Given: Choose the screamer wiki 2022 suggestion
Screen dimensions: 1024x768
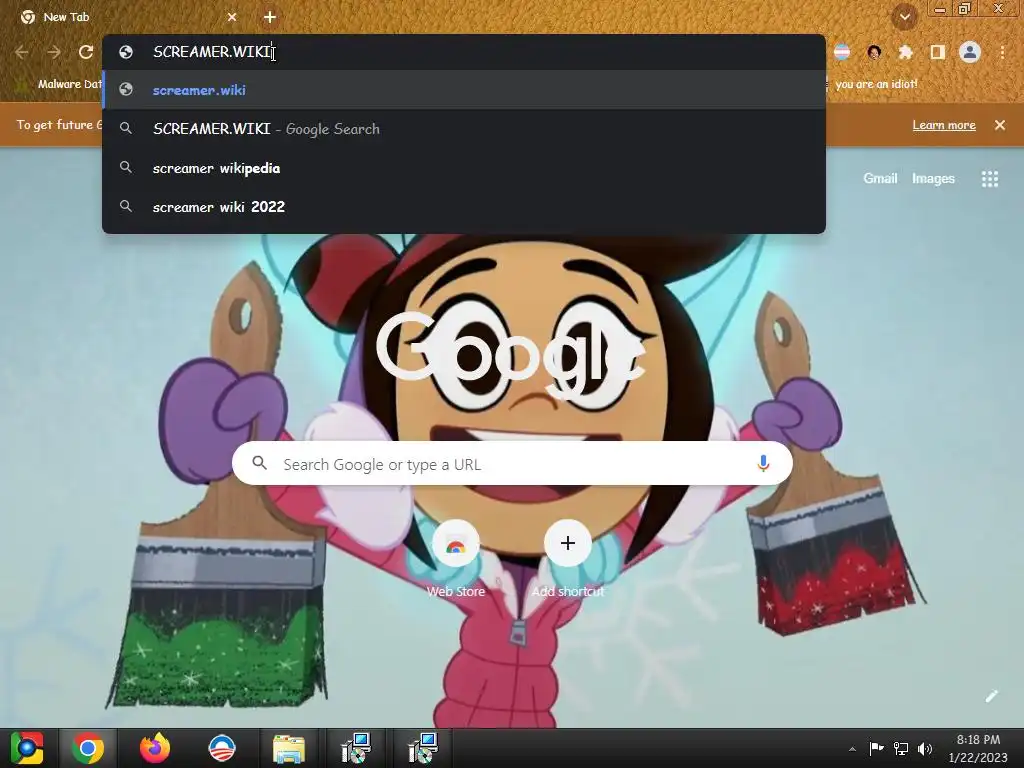Looking at the screenshot, I should [x=464, y=207].
